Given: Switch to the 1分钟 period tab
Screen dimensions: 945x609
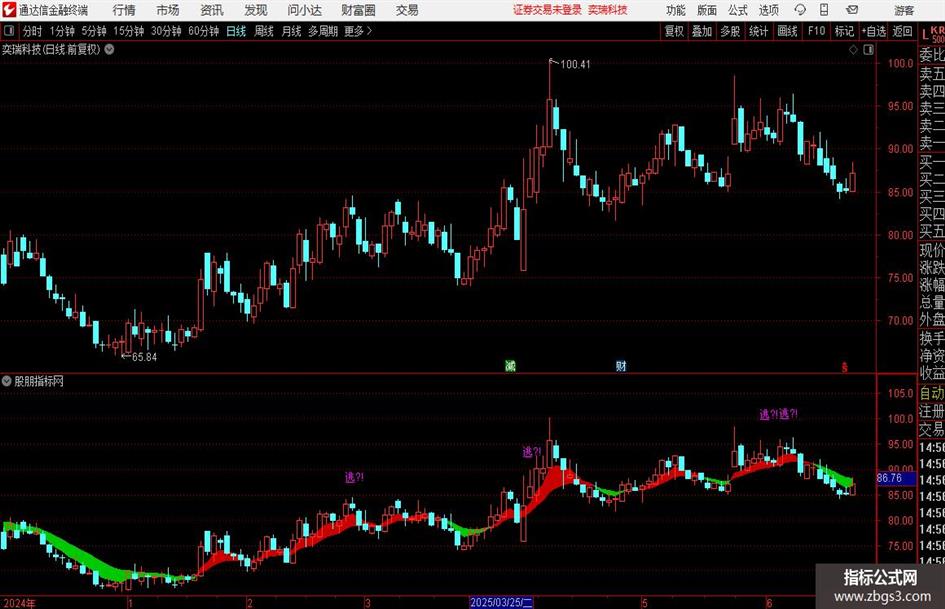Looking at the screenshot, I should [x=62, y=31].
